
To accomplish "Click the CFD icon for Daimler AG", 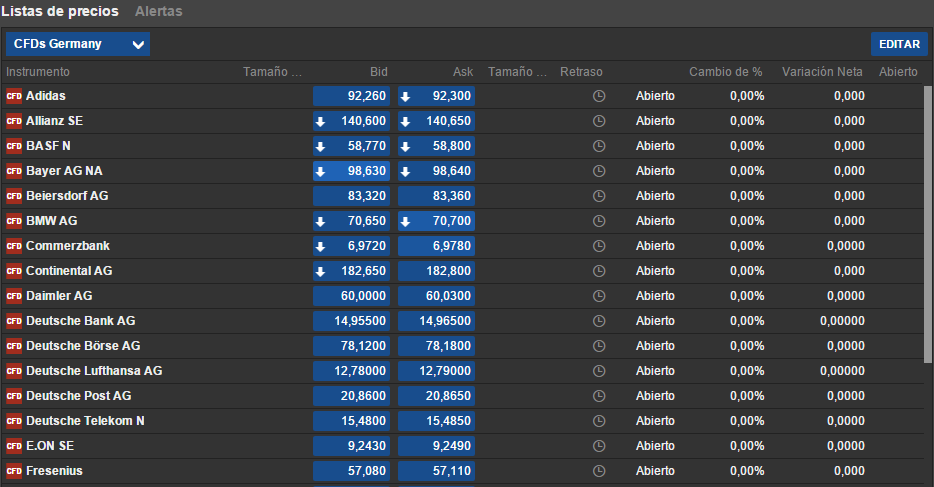I will pos(14,296).
